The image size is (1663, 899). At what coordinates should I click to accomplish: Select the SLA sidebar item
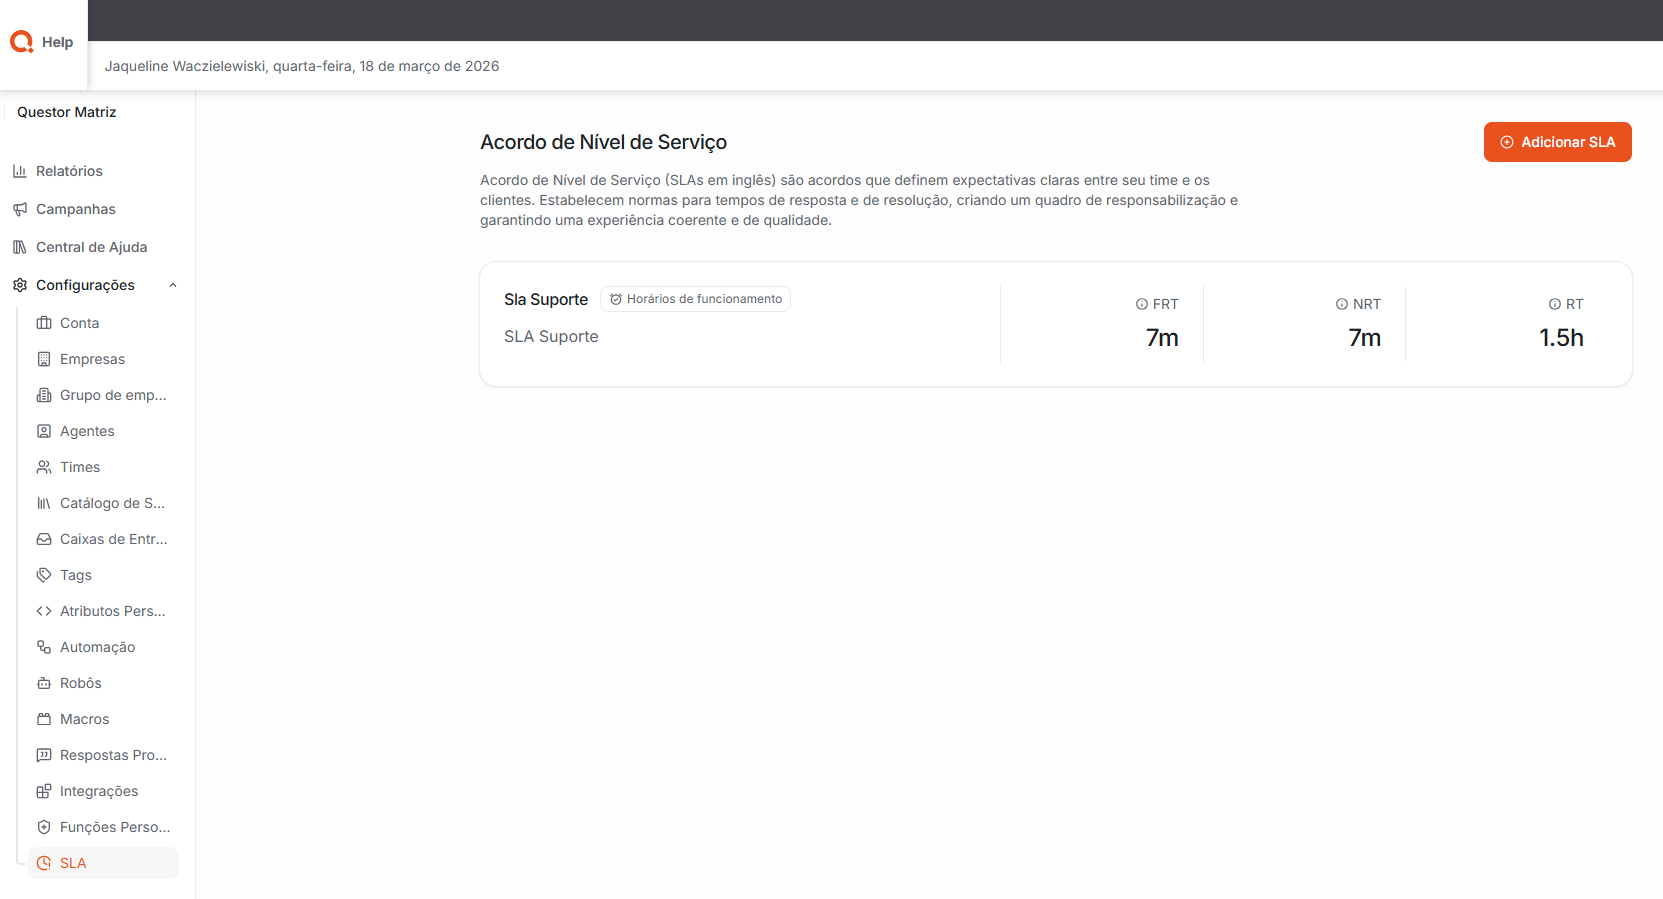point(73,863)
